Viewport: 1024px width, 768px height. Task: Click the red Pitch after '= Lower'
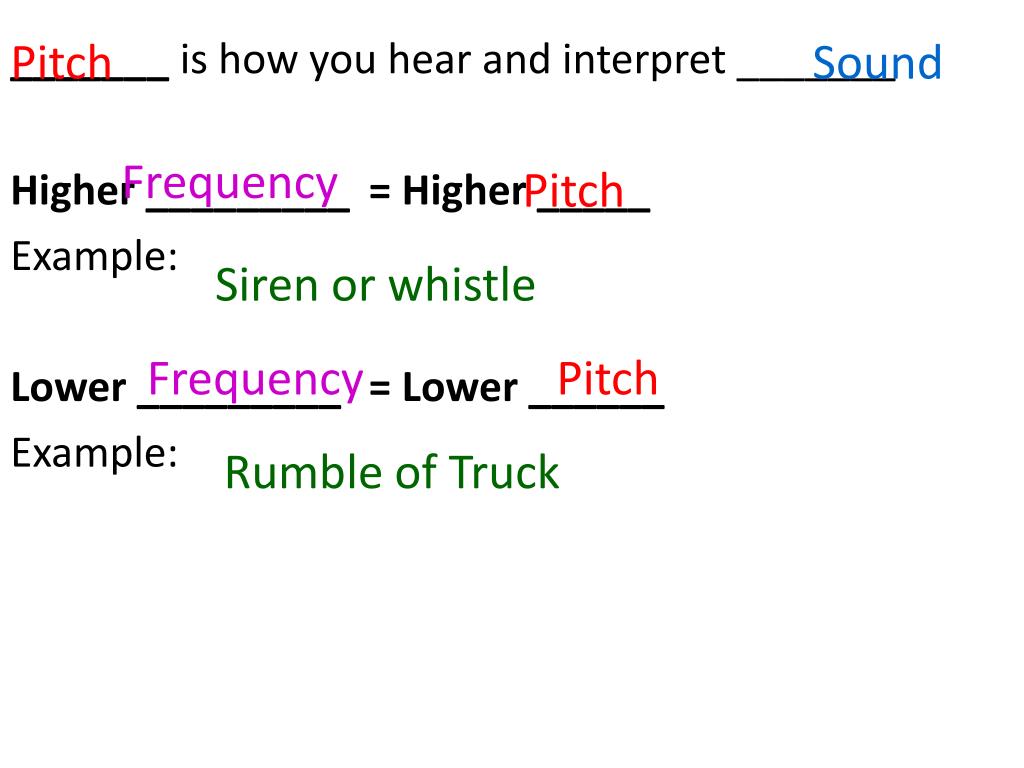pos(607,379)
